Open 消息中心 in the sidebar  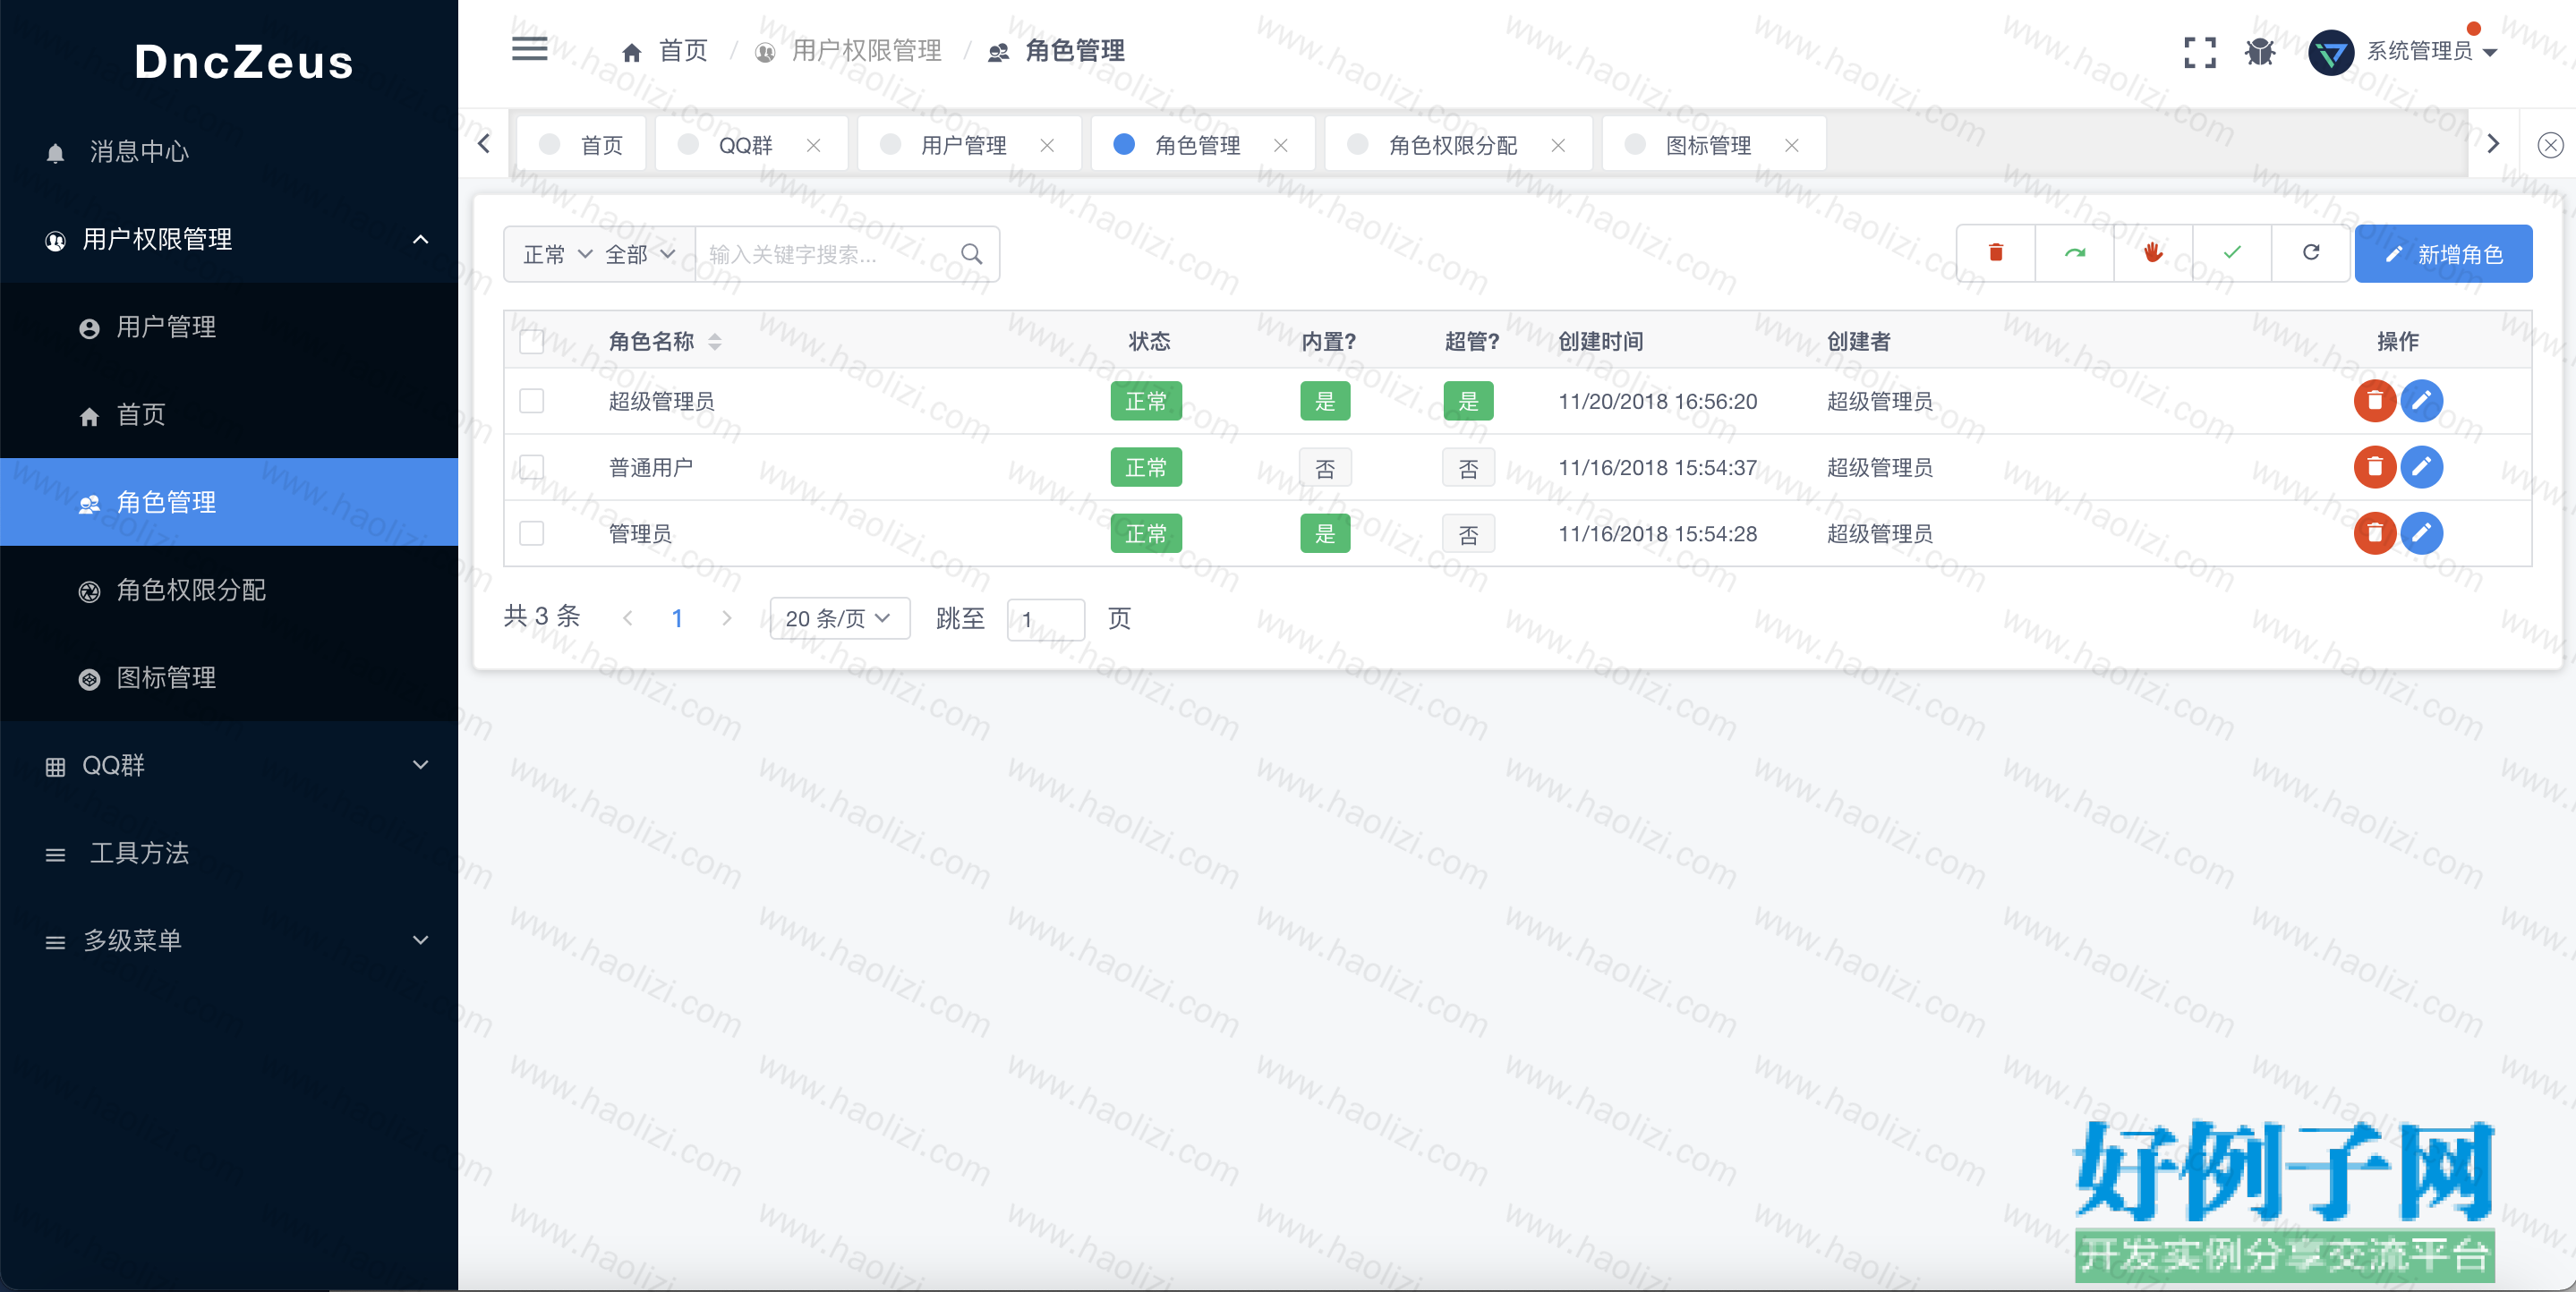coord(229,151)
